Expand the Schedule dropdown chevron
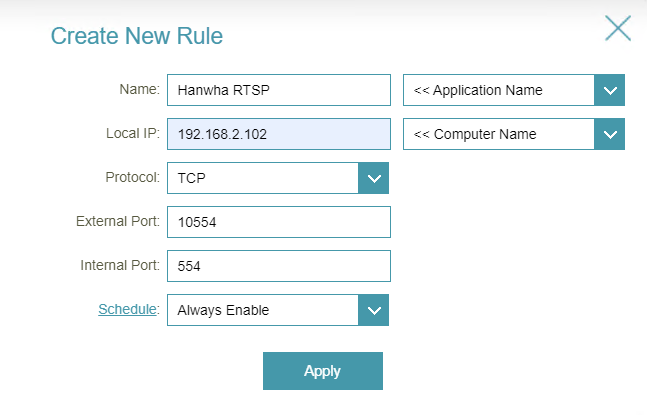This screenshot has width=647, height=415. (373, 310)
